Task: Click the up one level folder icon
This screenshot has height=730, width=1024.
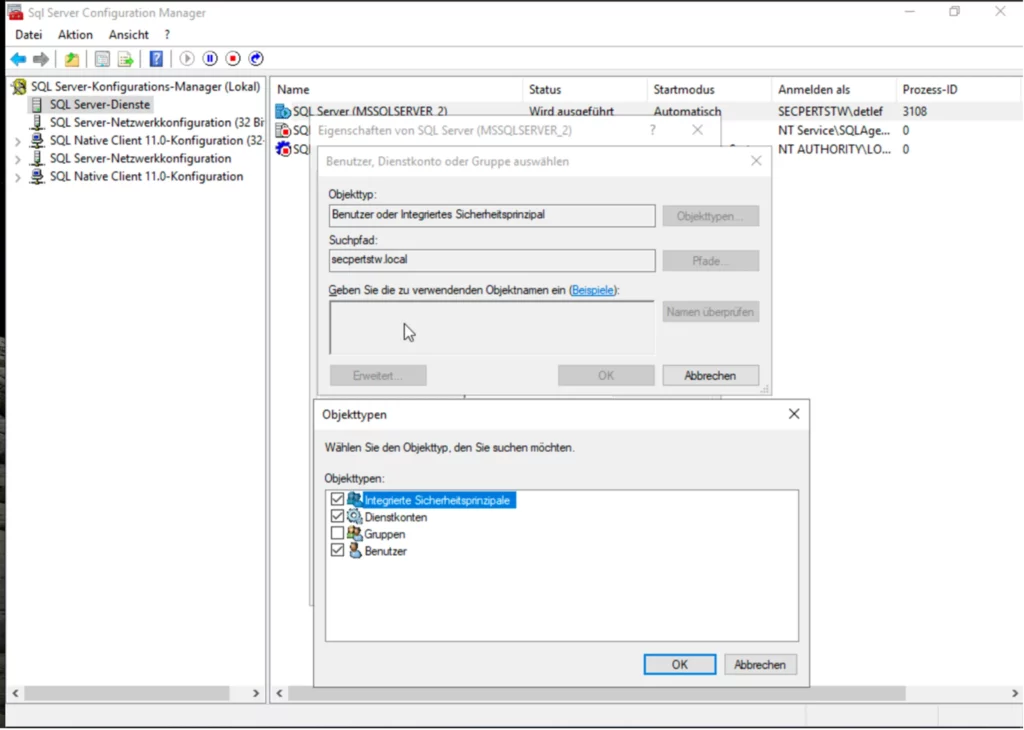Action: point(72,59)
